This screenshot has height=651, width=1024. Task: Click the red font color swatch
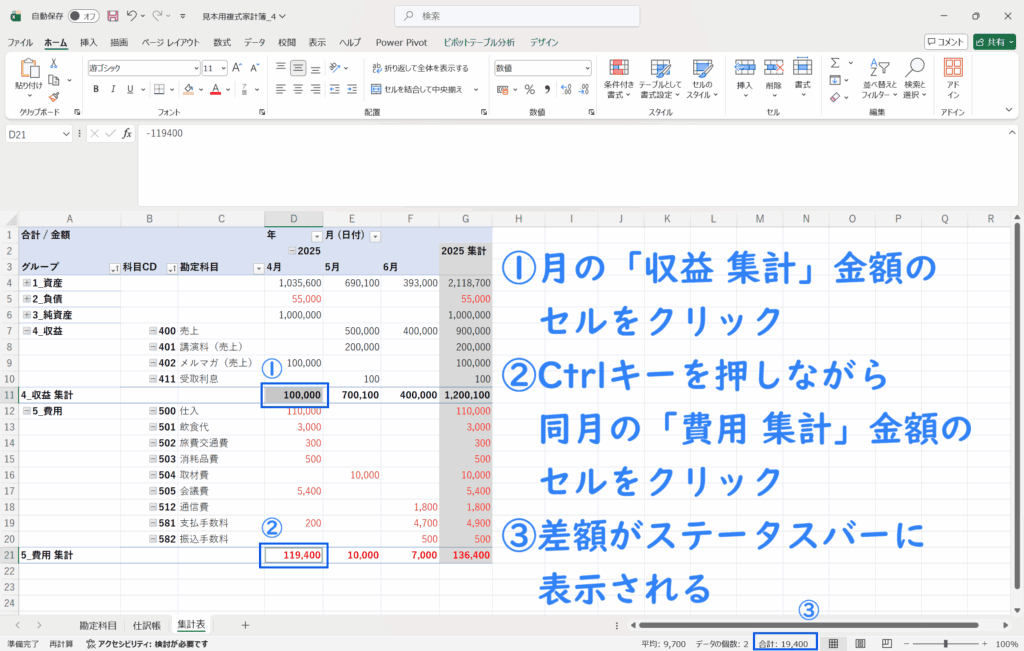(215, 89)
